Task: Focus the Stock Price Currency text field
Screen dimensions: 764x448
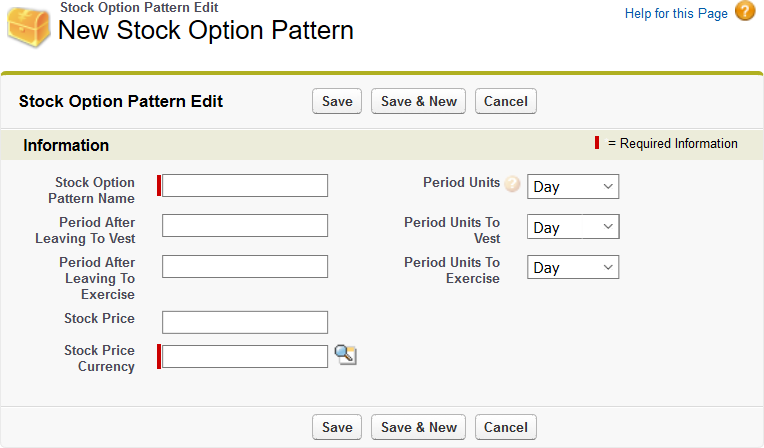Action: (245, 356)
